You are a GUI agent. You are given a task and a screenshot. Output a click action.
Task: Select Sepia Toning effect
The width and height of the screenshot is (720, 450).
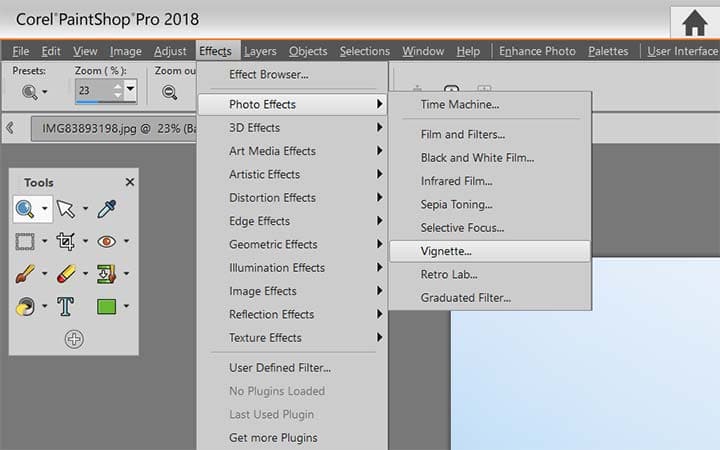coord(490,204)
